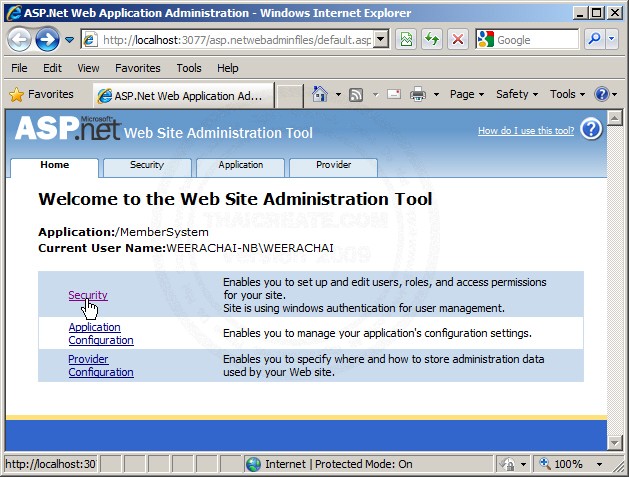This screenshot has height=477, width=629.
Task: Stop loading with the red X icon
Action: (458, 39)
